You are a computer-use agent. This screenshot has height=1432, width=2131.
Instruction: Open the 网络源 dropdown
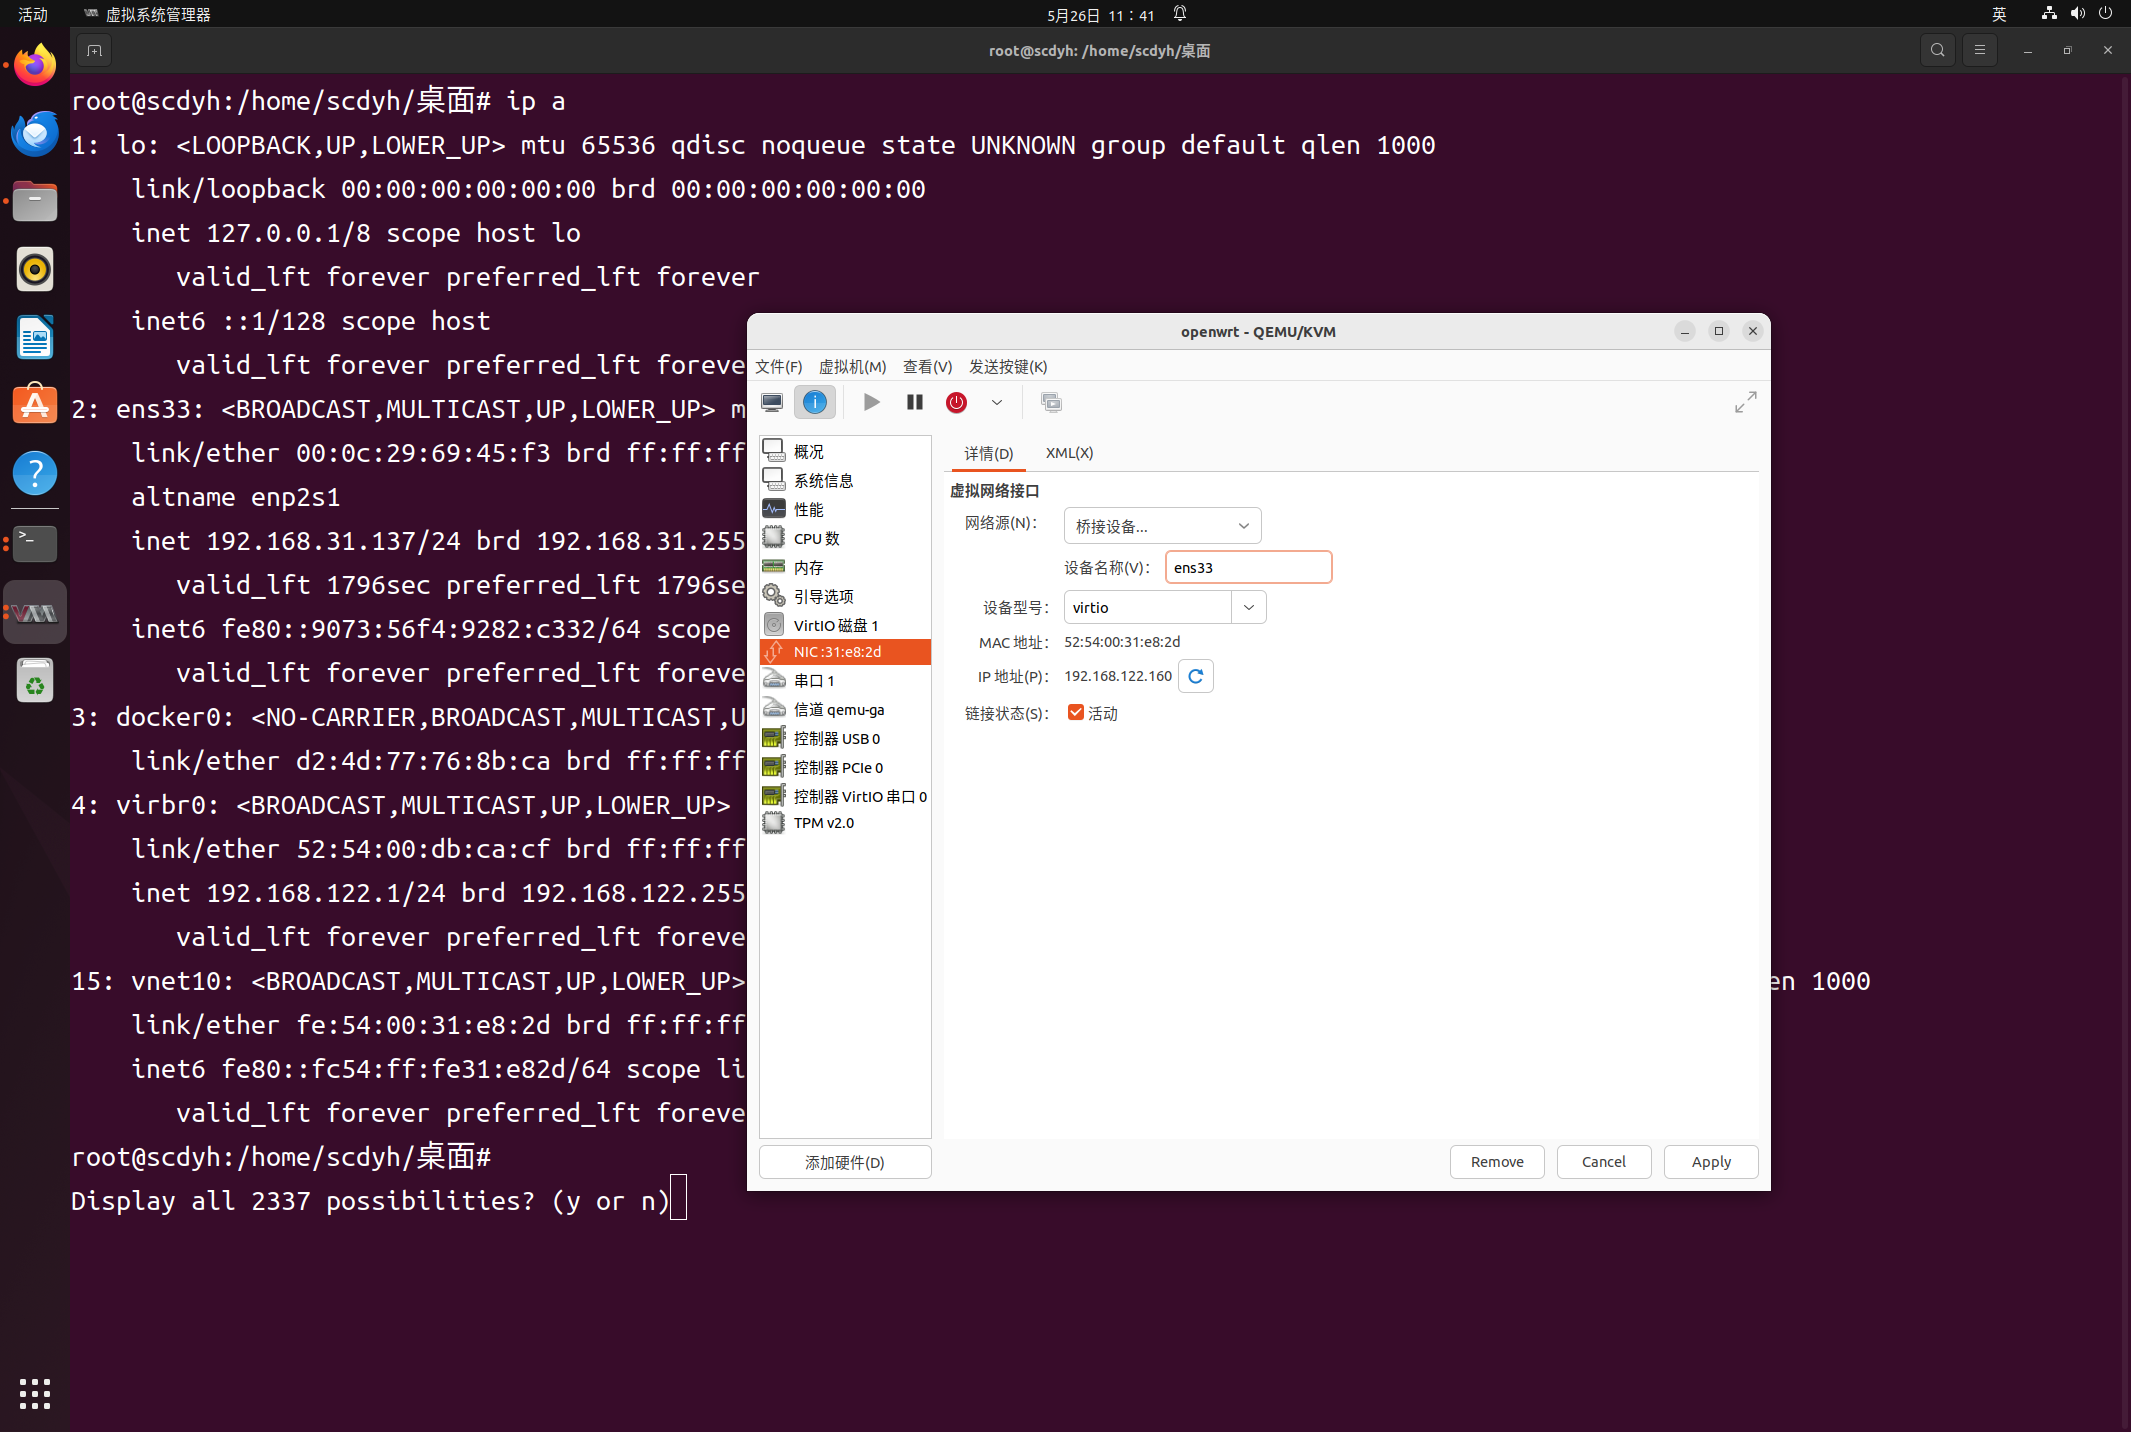click(1162, 526)
